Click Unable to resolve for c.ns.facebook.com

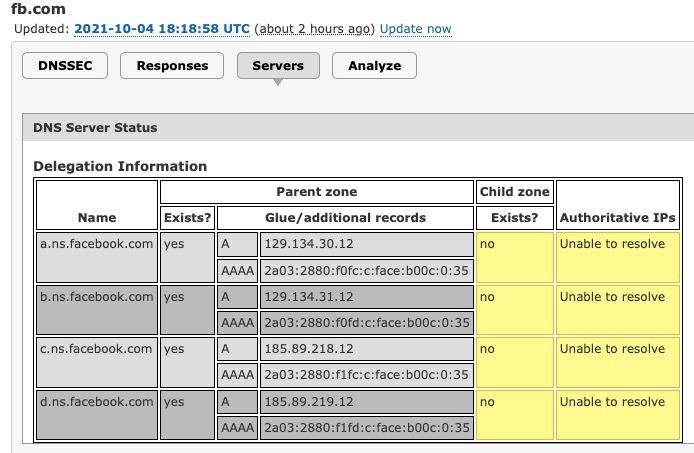coord(618,362)
